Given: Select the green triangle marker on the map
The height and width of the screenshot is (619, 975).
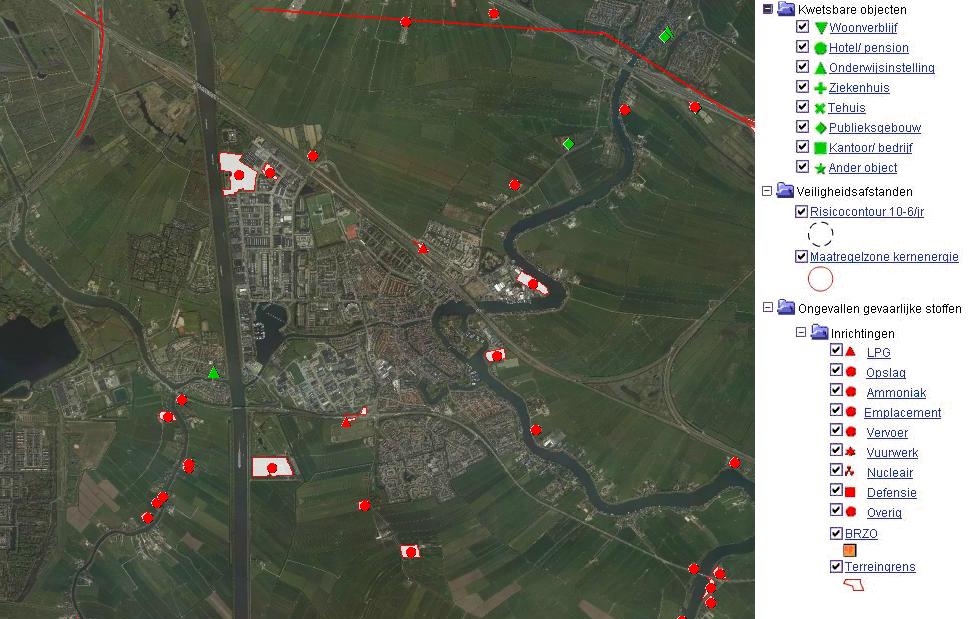Looking at the screenshot, I should [213, 373].
